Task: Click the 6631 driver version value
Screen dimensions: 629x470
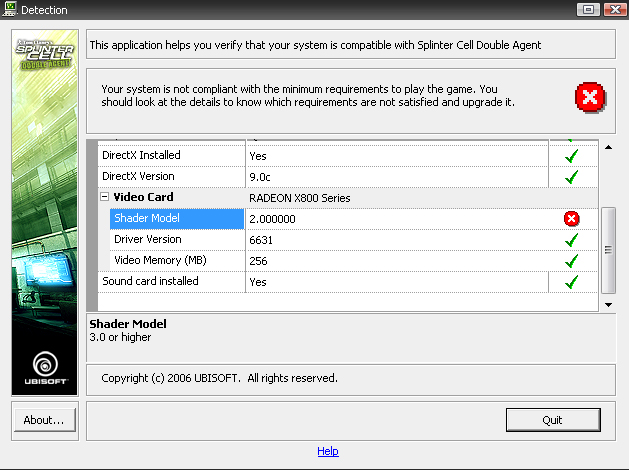Action: 261,240
